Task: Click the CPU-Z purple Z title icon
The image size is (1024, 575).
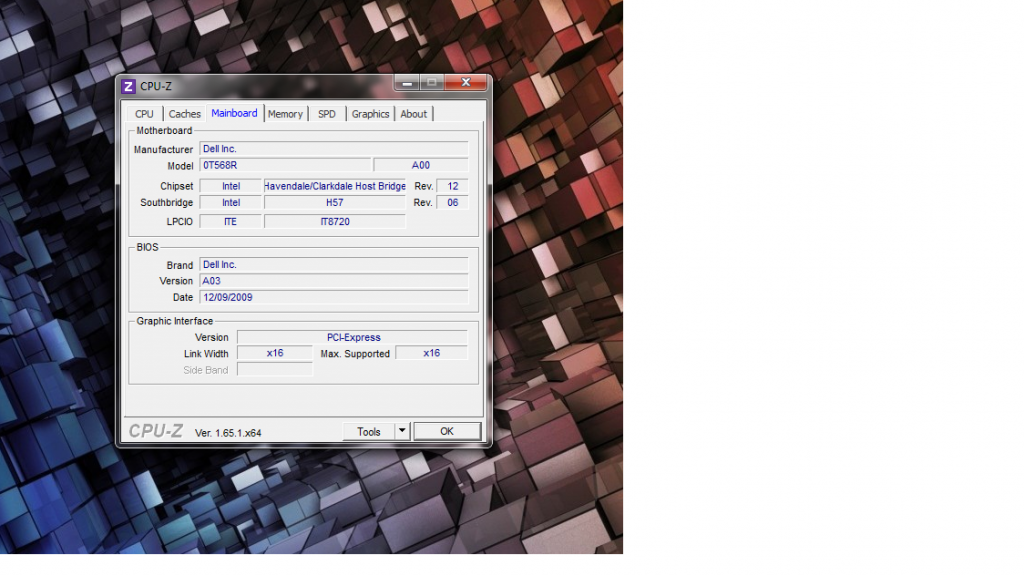Action: pyautogui.click(x=129, y=86)
